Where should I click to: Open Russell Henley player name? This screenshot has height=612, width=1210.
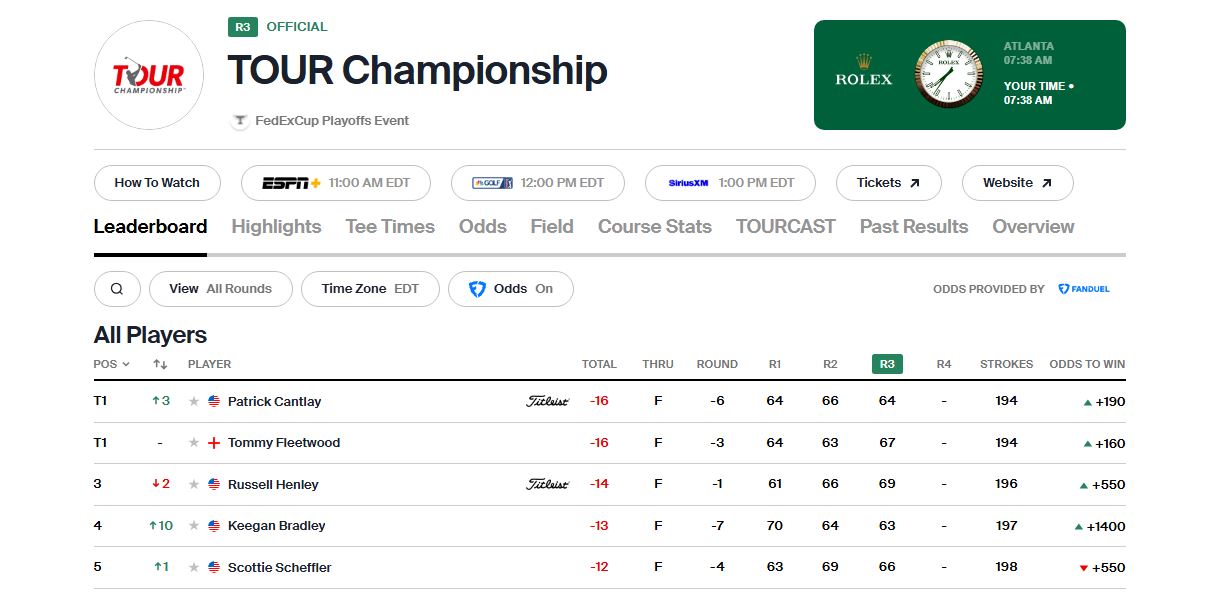(273, 484)
